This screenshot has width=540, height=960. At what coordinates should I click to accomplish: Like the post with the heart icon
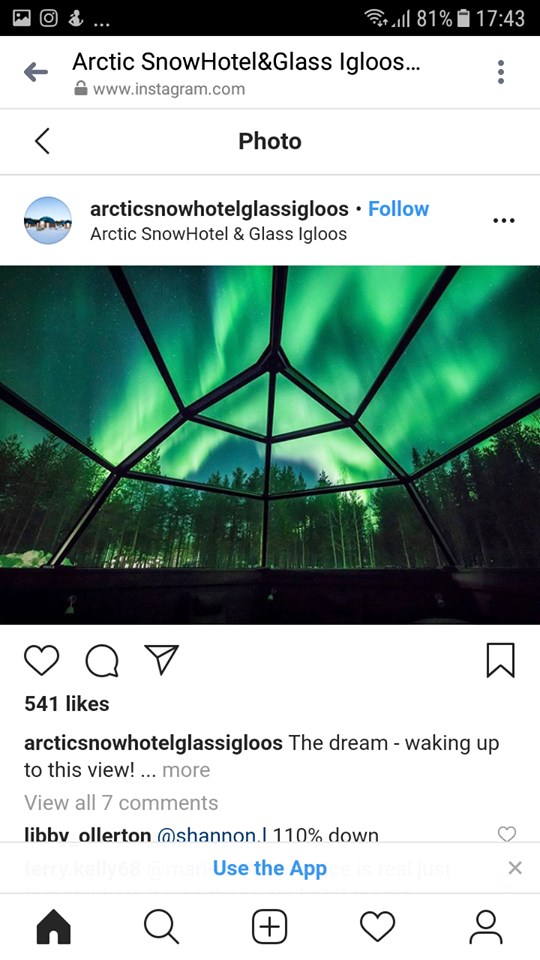pos(42,661)
